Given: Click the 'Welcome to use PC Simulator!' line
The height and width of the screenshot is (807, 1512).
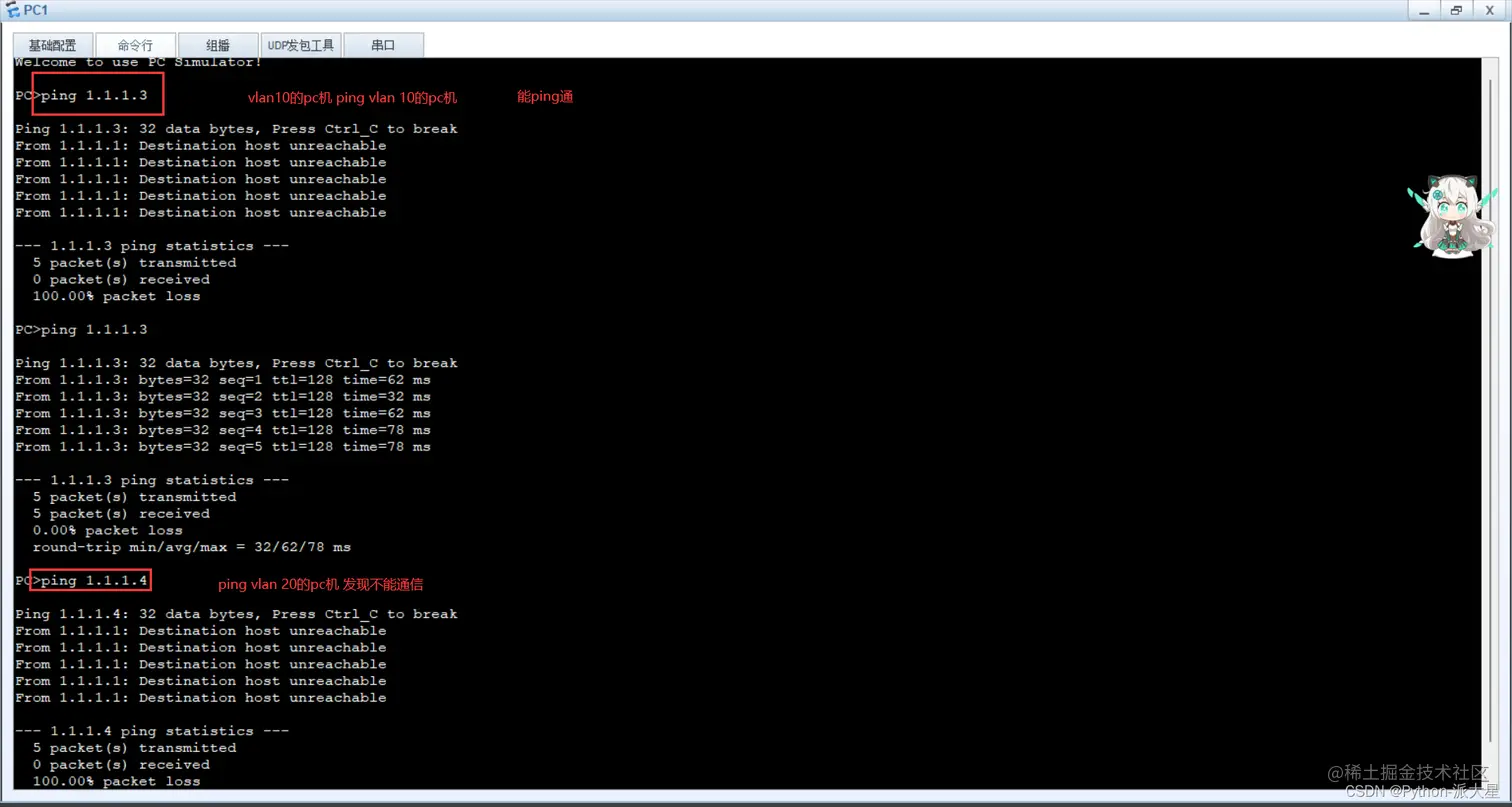Looking at the screenshot, I should 138,62.
